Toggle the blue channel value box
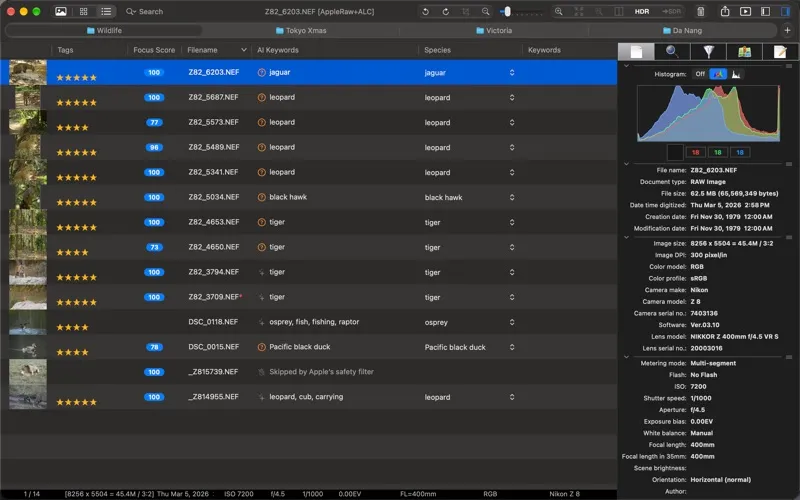The width and height of the screenshot is (800, 500). click(740, 152)
